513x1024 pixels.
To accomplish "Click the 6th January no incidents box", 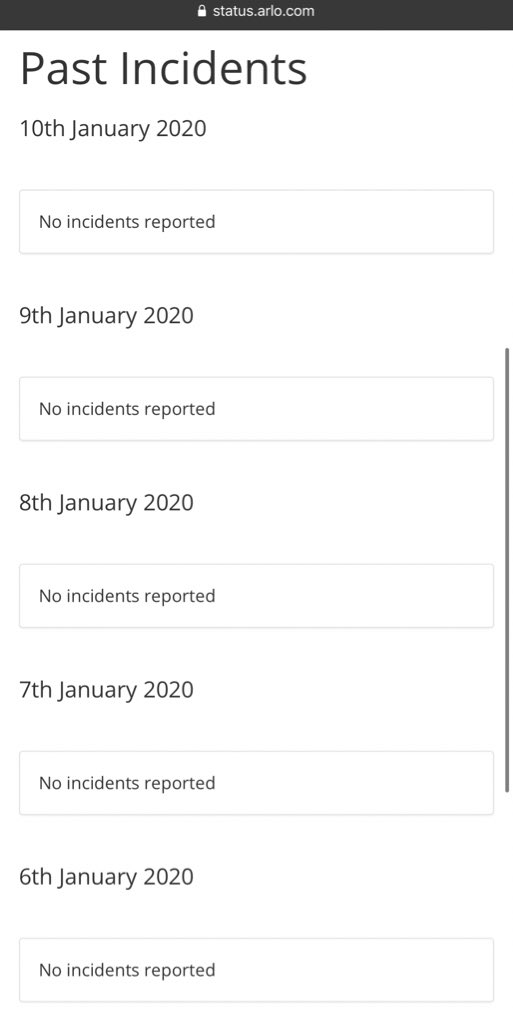I will click(x=256, y=970).
